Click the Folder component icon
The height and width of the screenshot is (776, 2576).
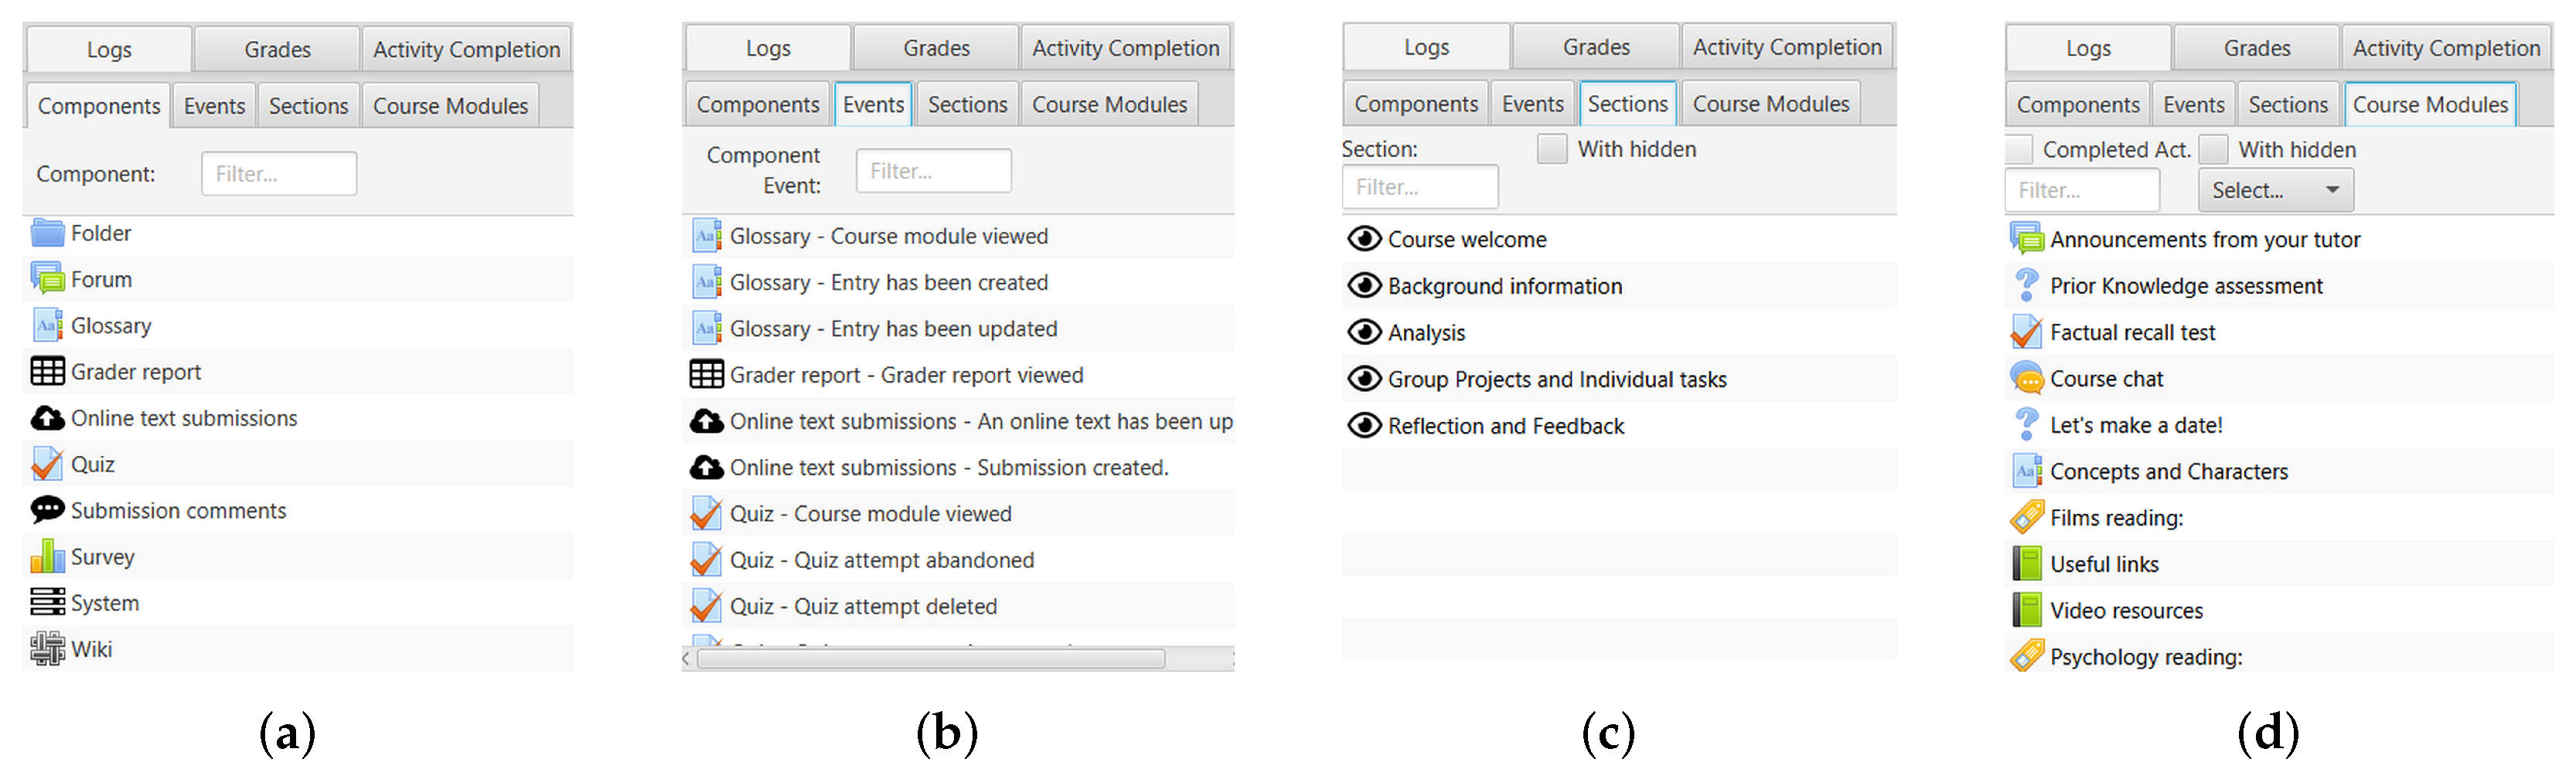47,233
